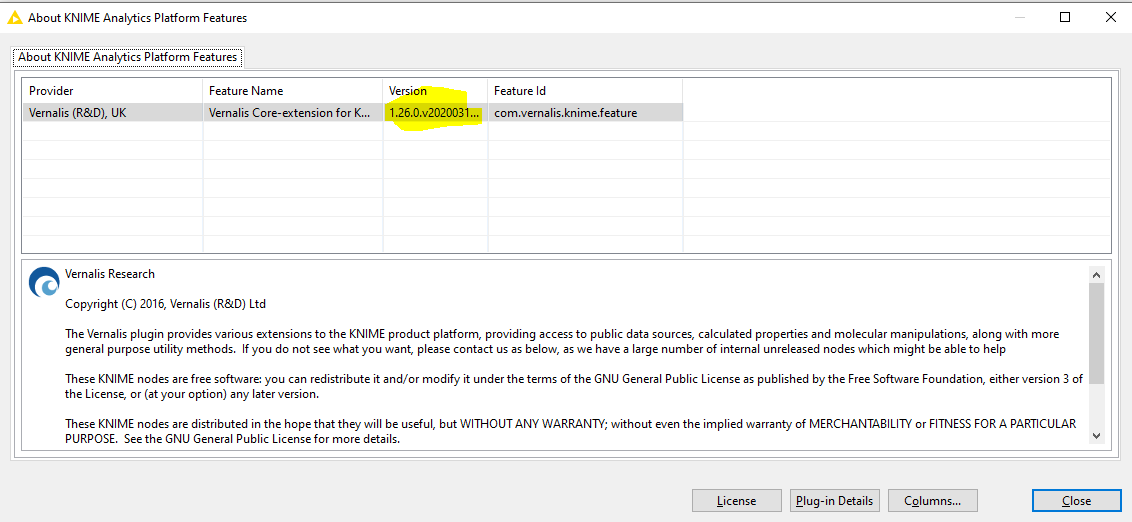This screenshot has height=522, width=1132.
Task: Click the com.vernalis.knime.feature cell
Action: click(x=585, y=113)
